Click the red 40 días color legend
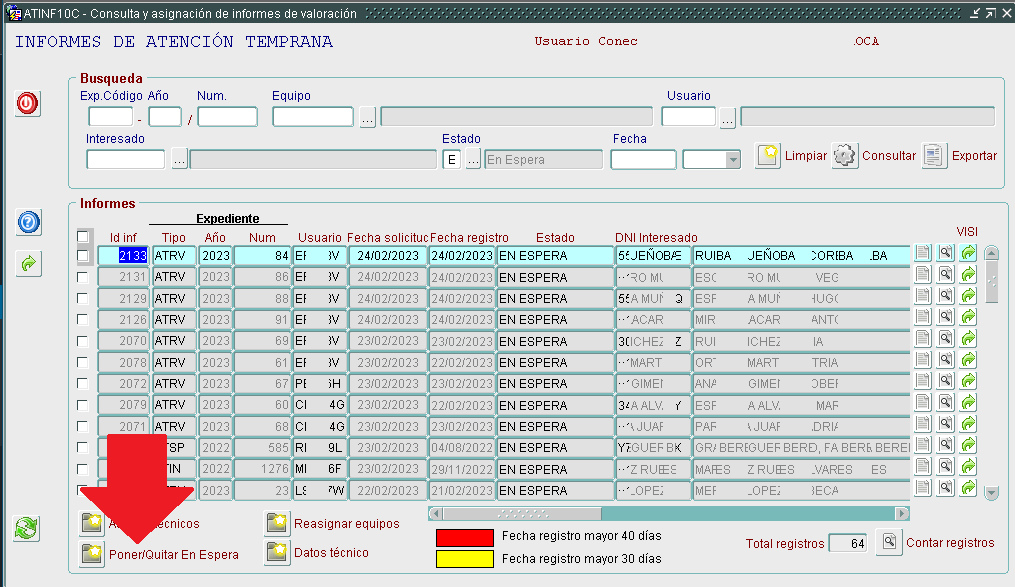The width and height of the screenshot is (1015, 587). click(465, 537)
